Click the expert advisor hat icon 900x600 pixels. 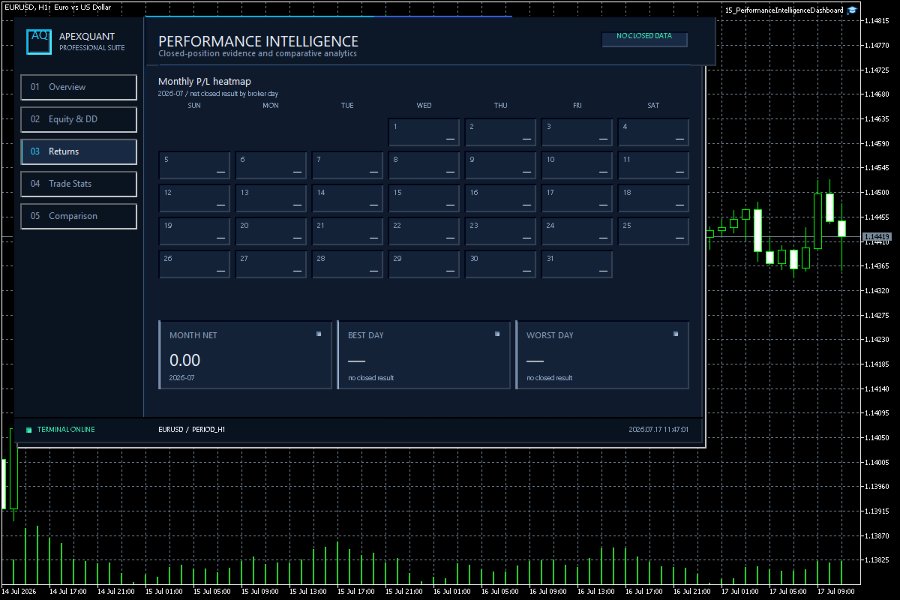(852, 10)
